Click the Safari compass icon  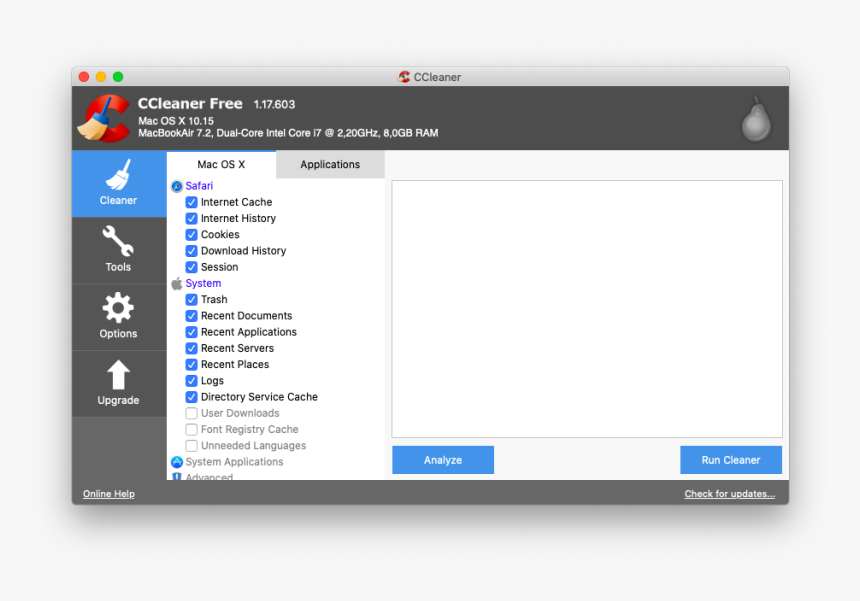click(x=177, y=186)
